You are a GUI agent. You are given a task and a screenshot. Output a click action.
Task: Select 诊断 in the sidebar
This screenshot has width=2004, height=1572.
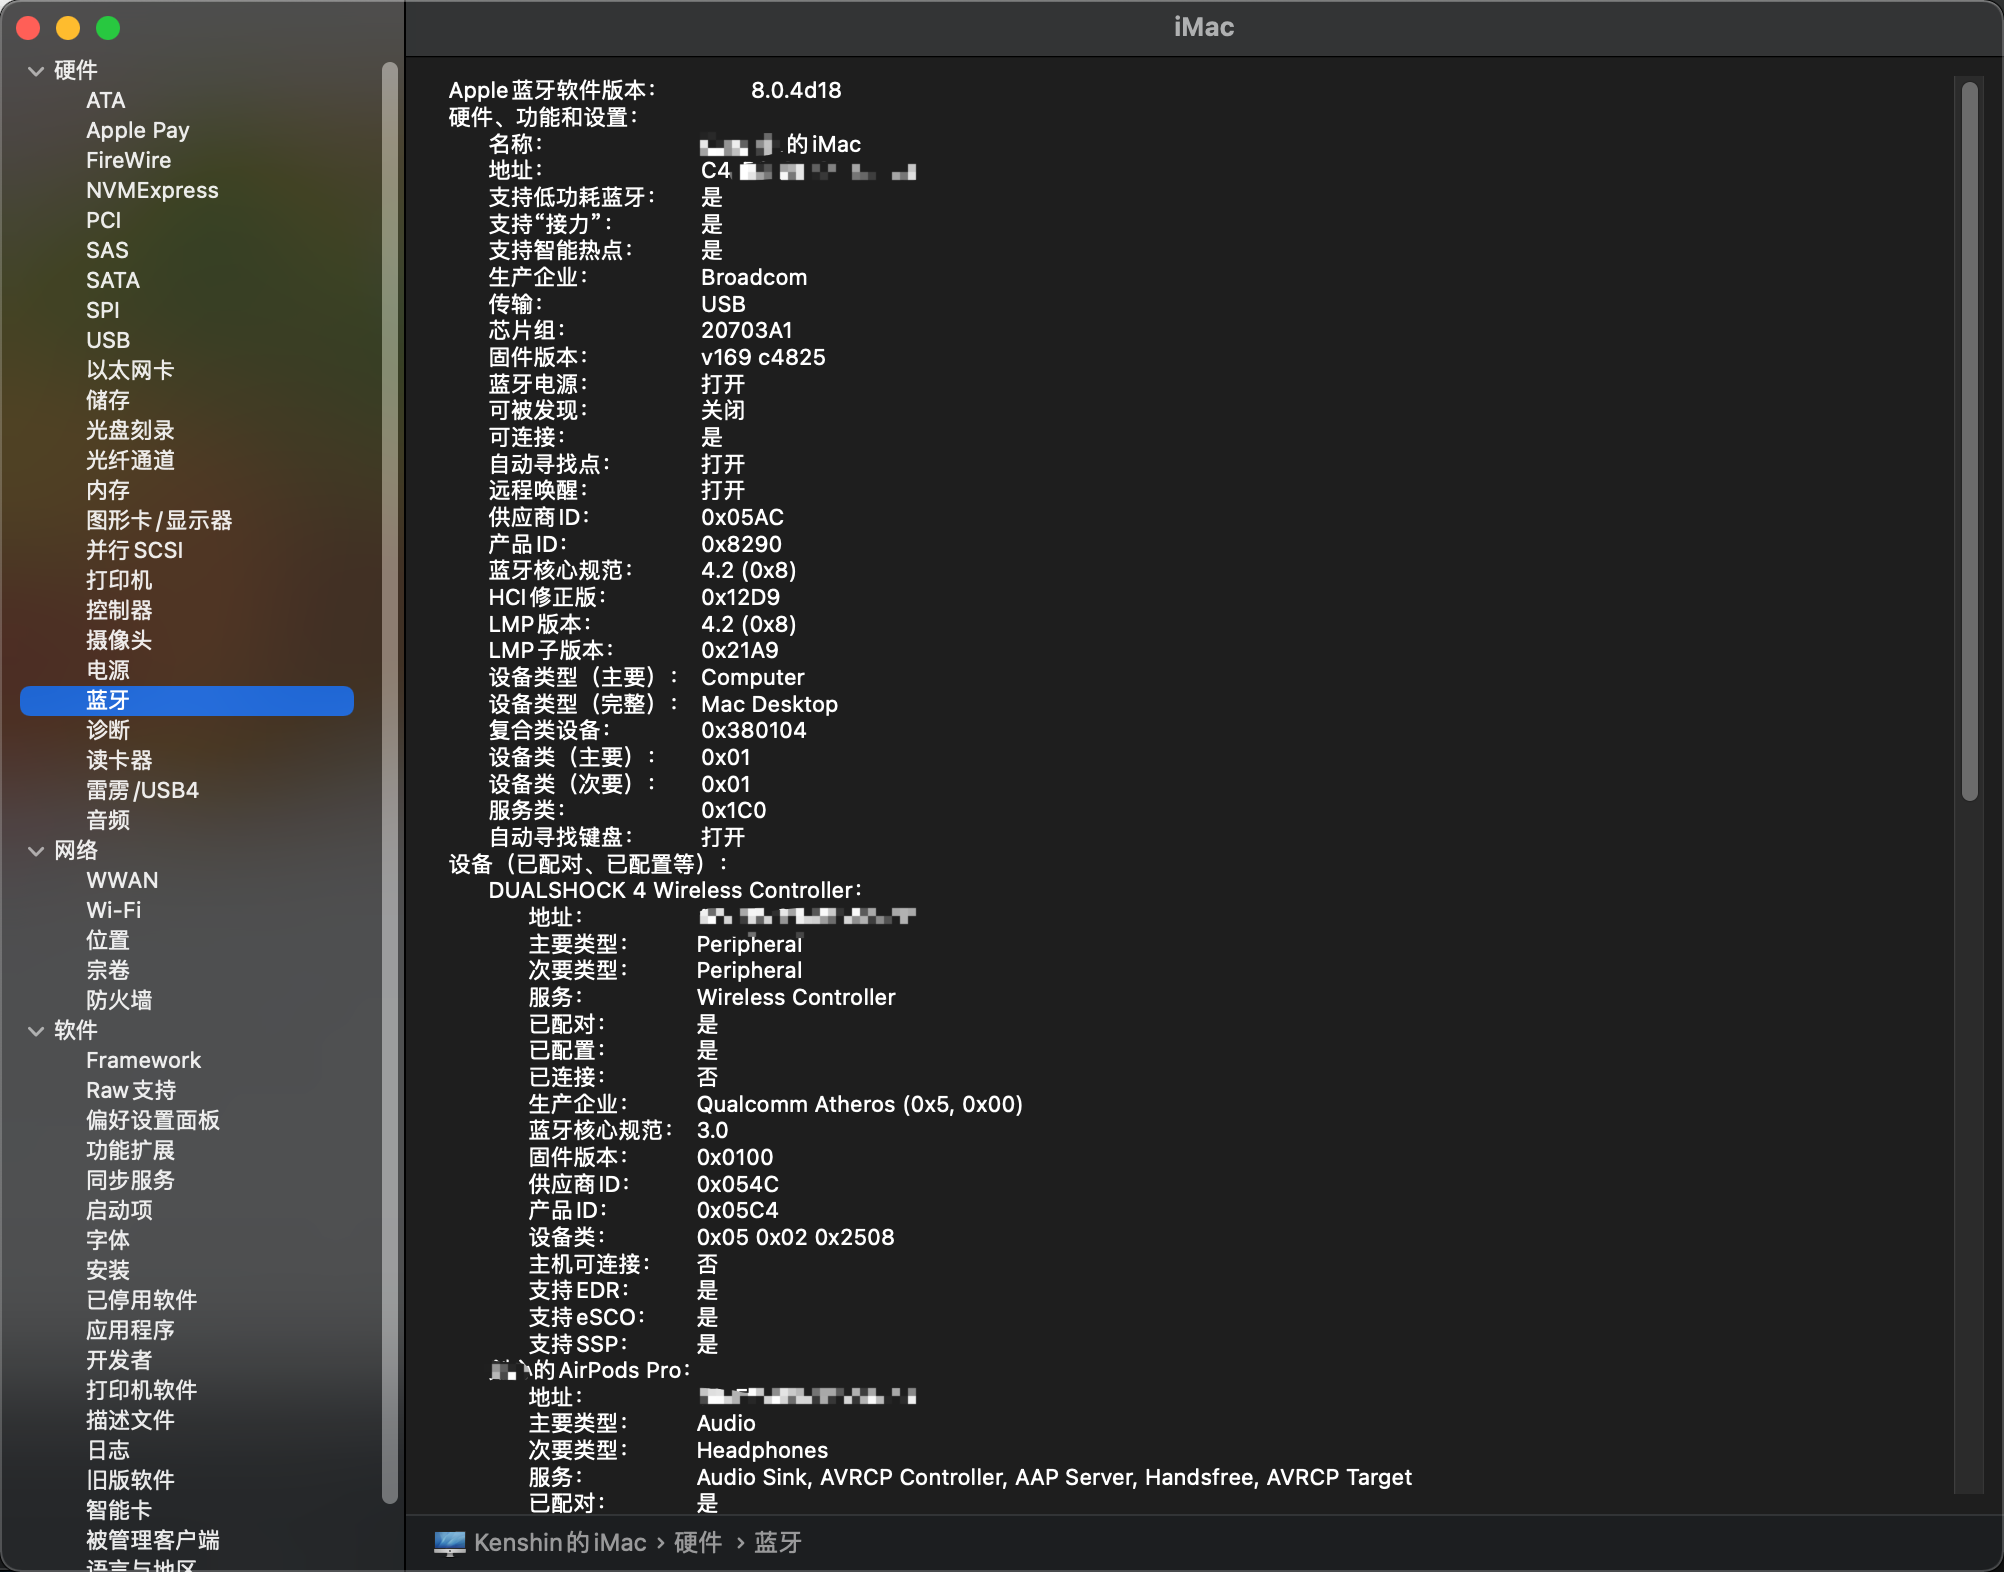coord(108,730)
